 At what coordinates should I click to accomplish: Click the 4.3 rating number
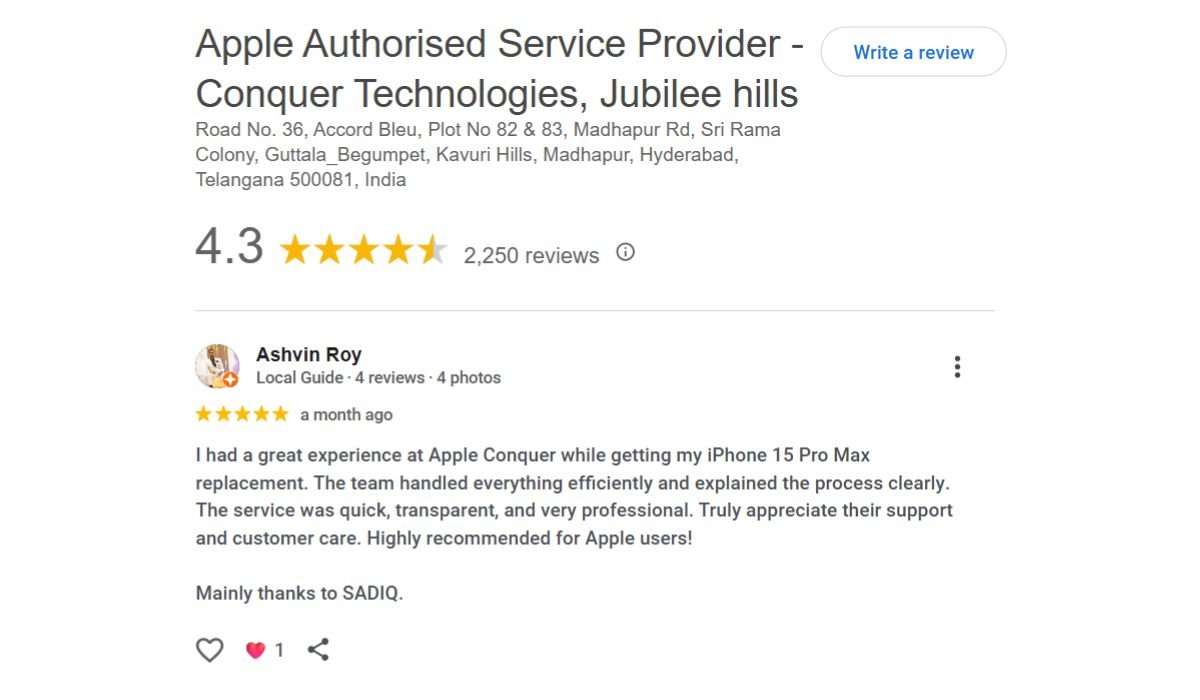229,247
